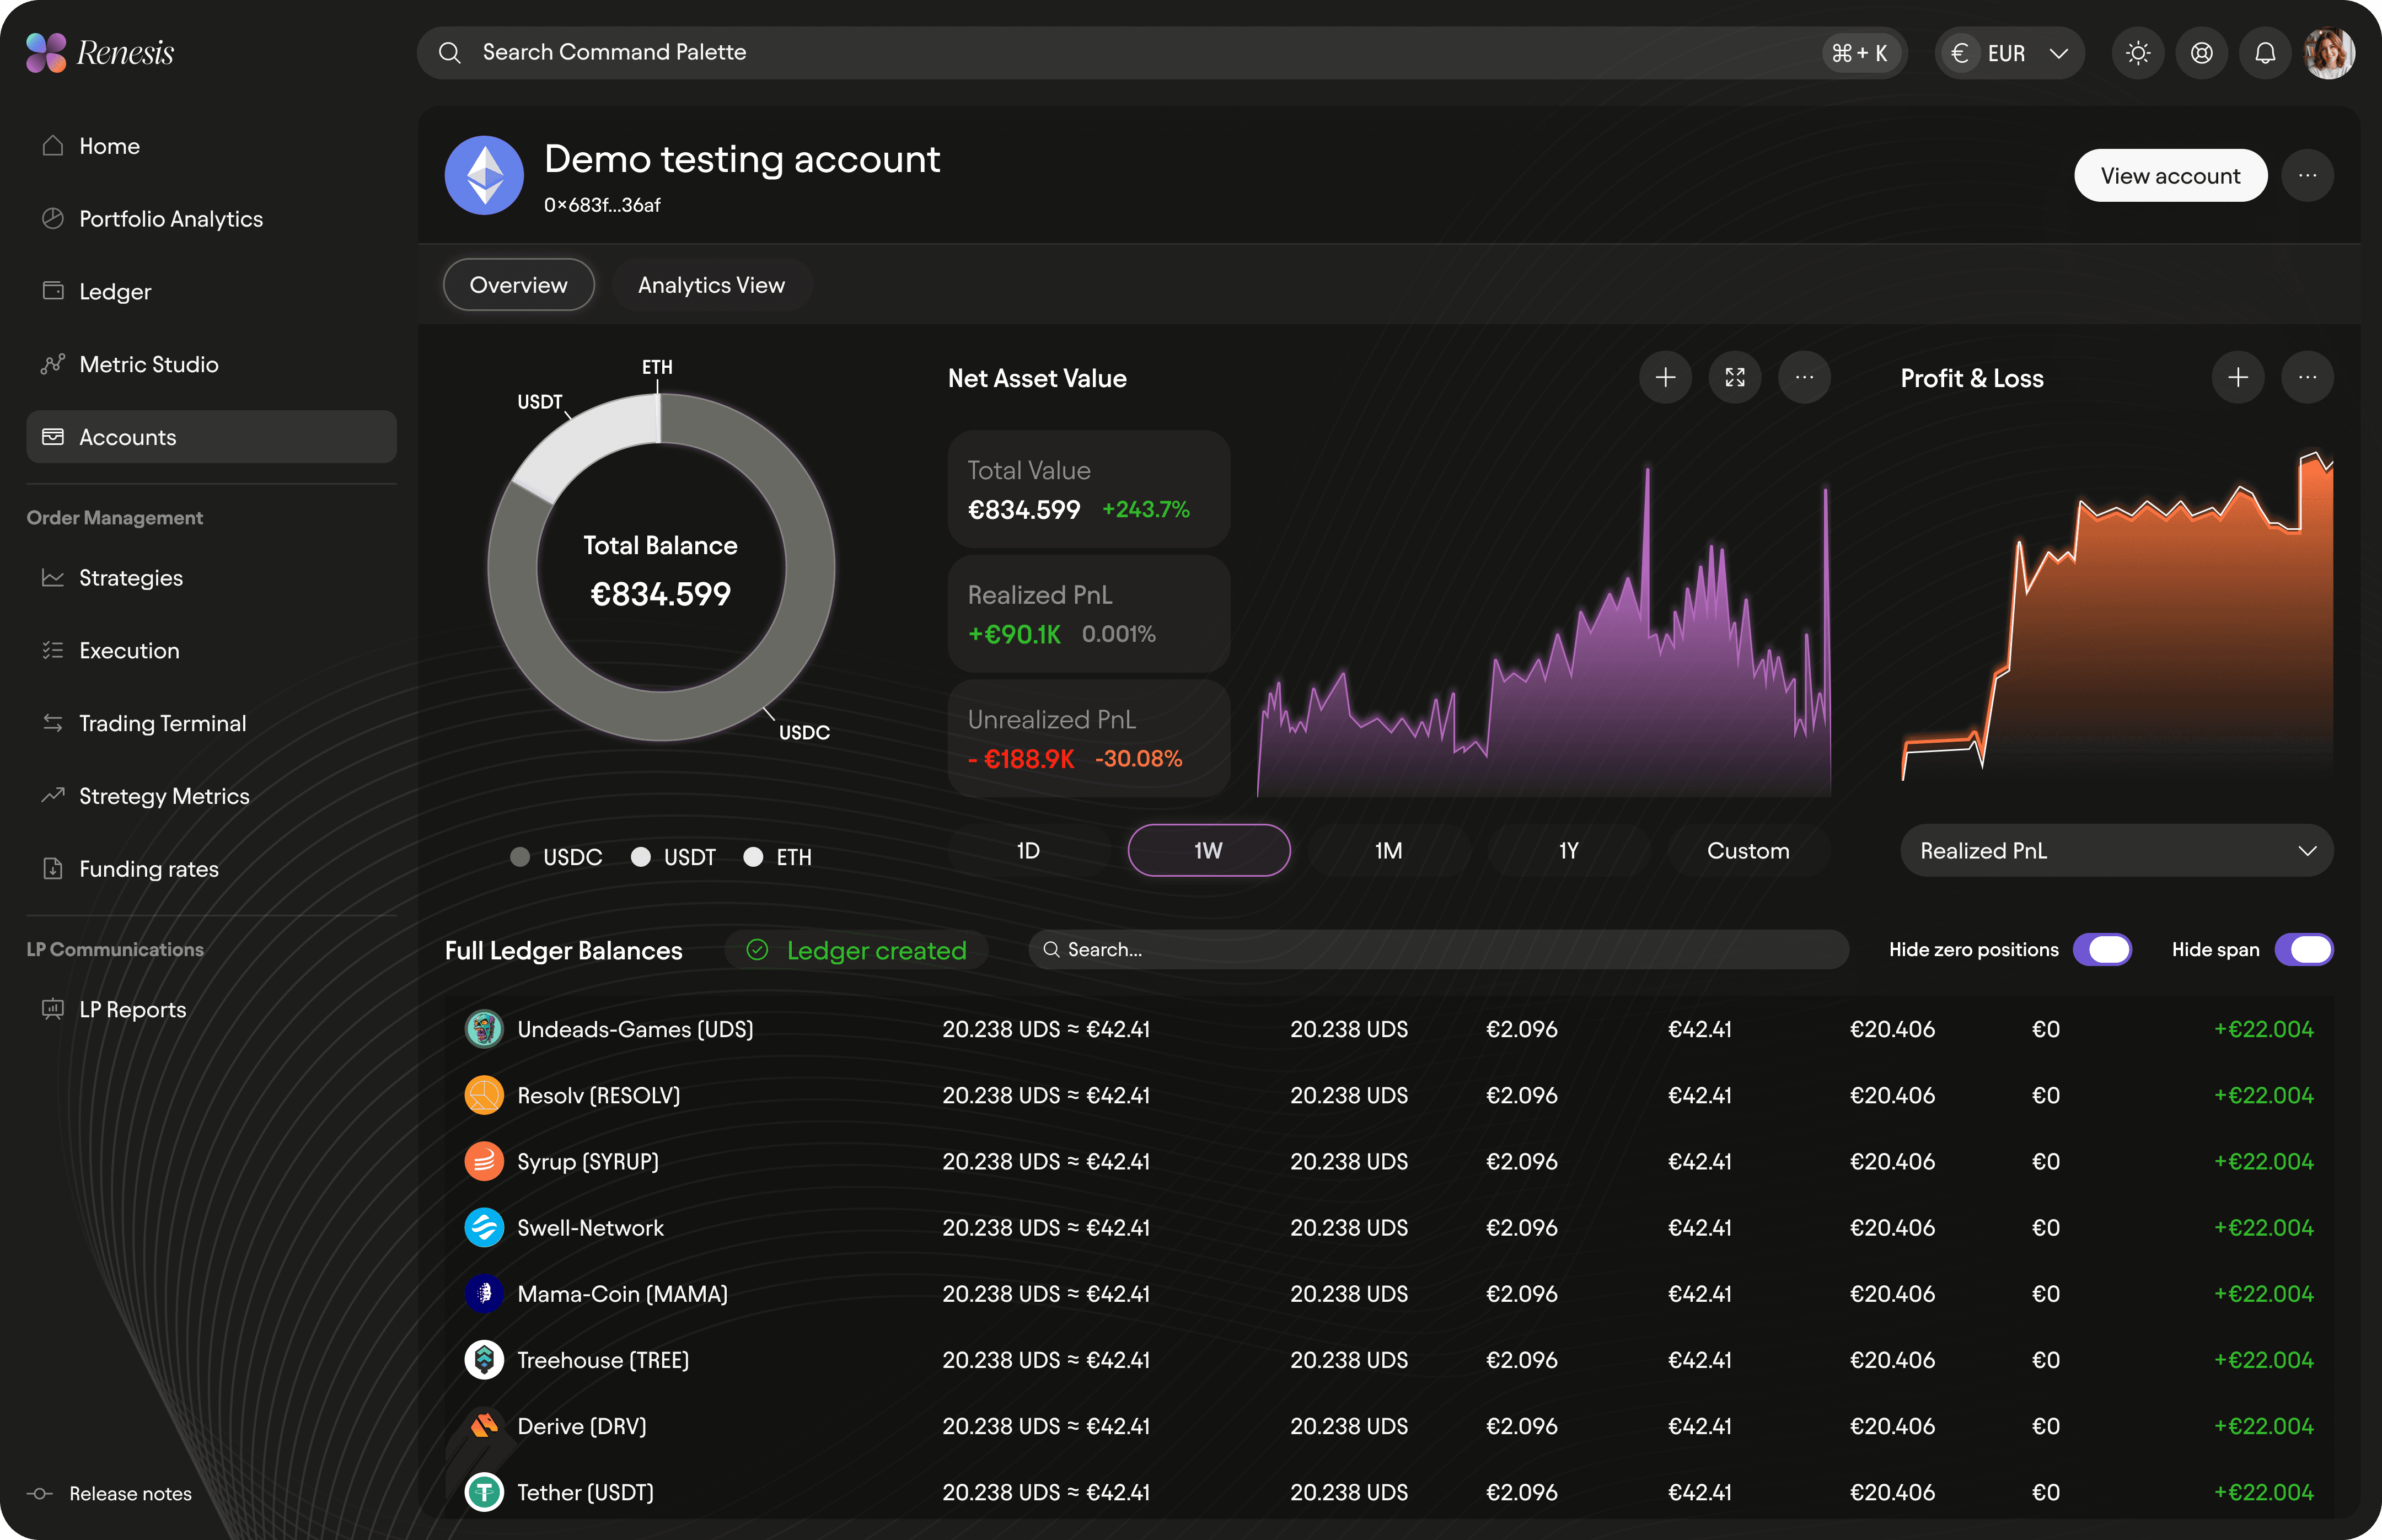The height and width of the screenshot is (1540, 2382).
Task: Switch to the Analytics View tab
Action: [x=711, y=285]
